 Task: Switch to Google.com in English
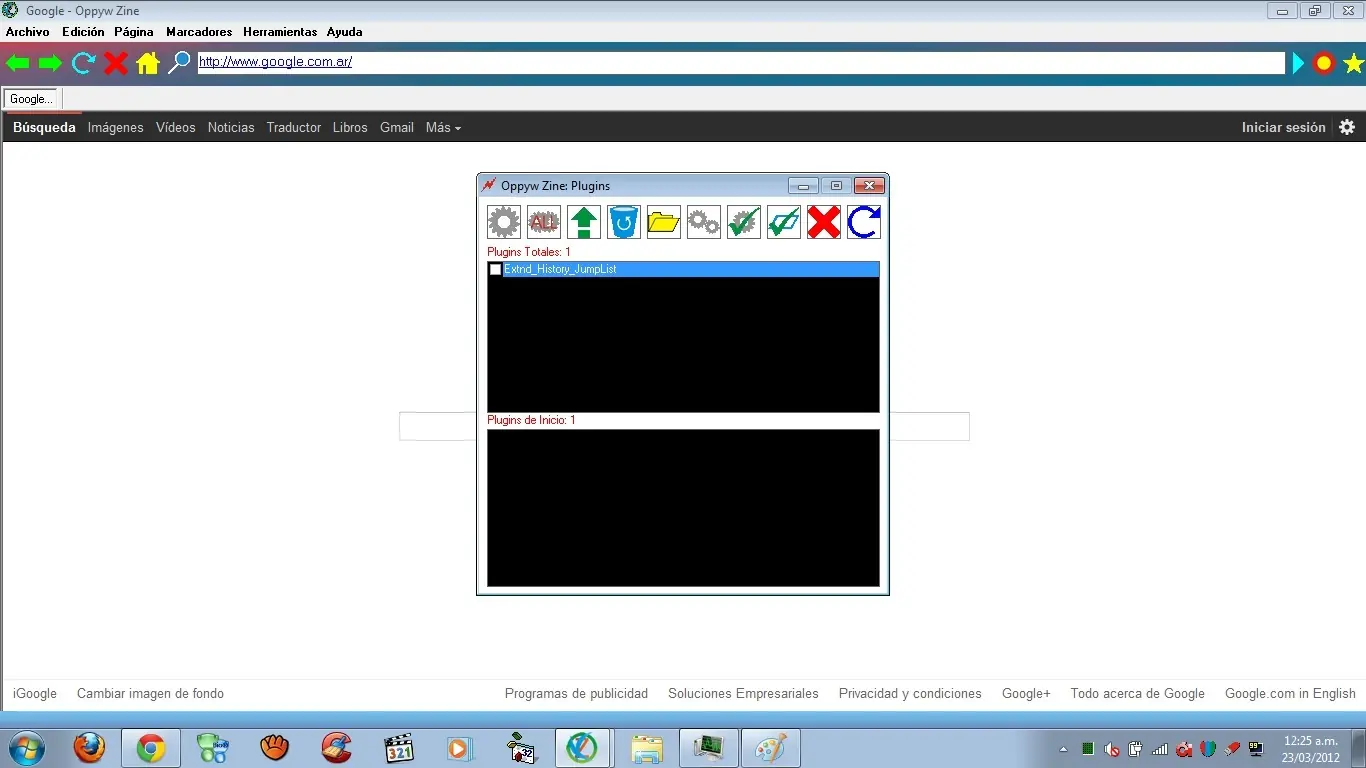coord(1290,693)
